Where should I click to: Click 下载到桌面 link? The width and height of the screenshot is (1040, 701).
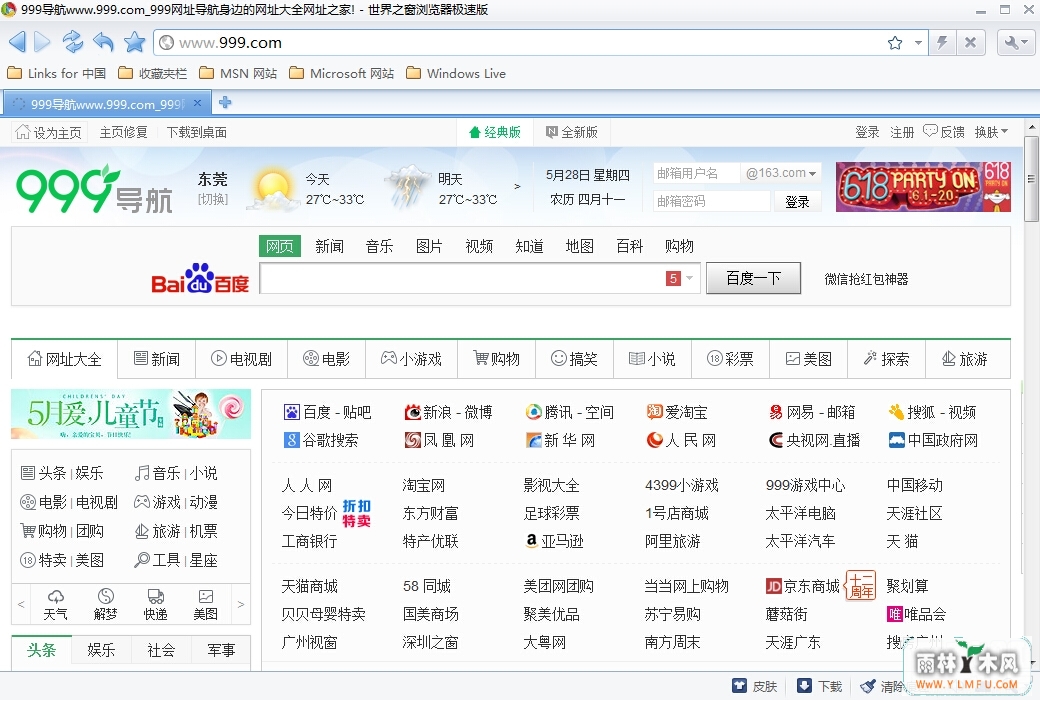pos(197,133)
